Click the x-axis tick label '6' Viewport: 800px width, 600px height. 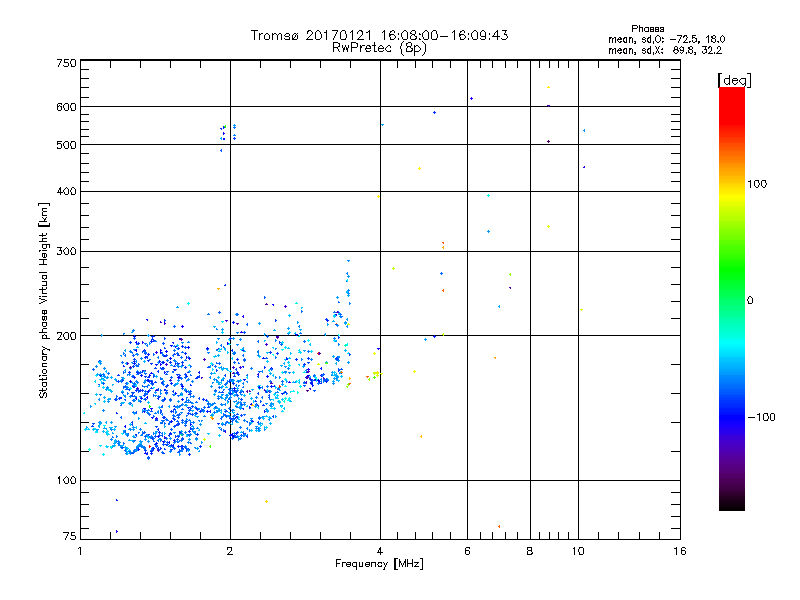coord(467,551)
